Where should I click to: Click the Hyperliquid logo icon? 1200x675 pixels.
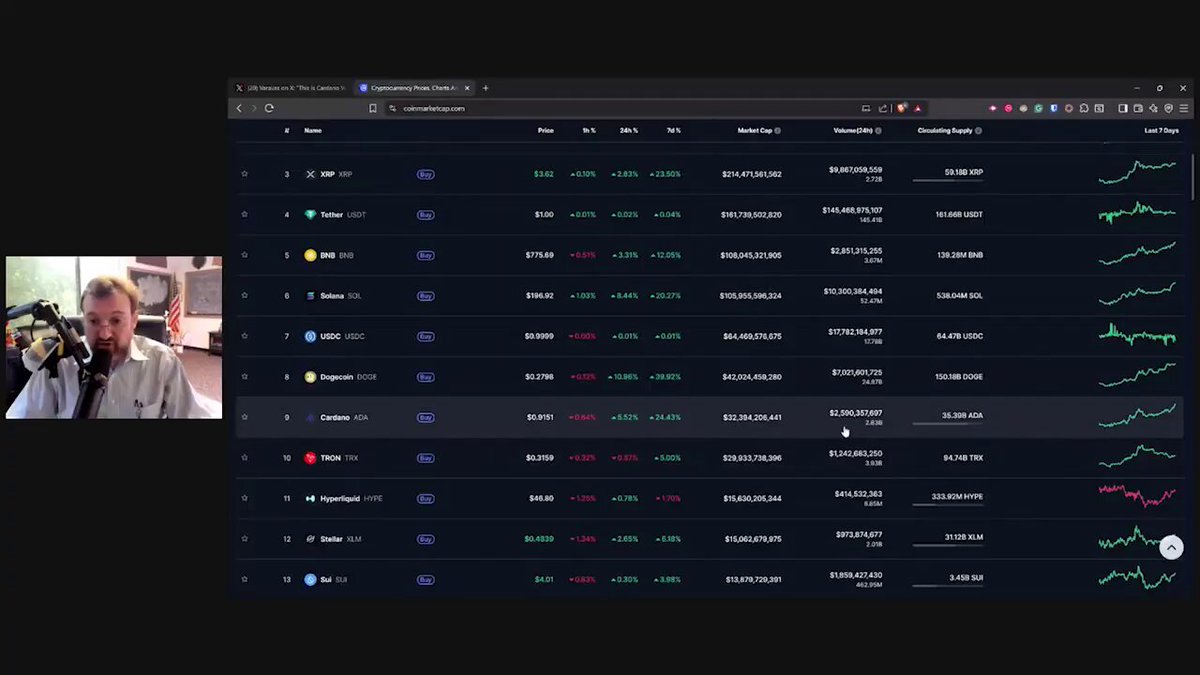coord(310,498)
